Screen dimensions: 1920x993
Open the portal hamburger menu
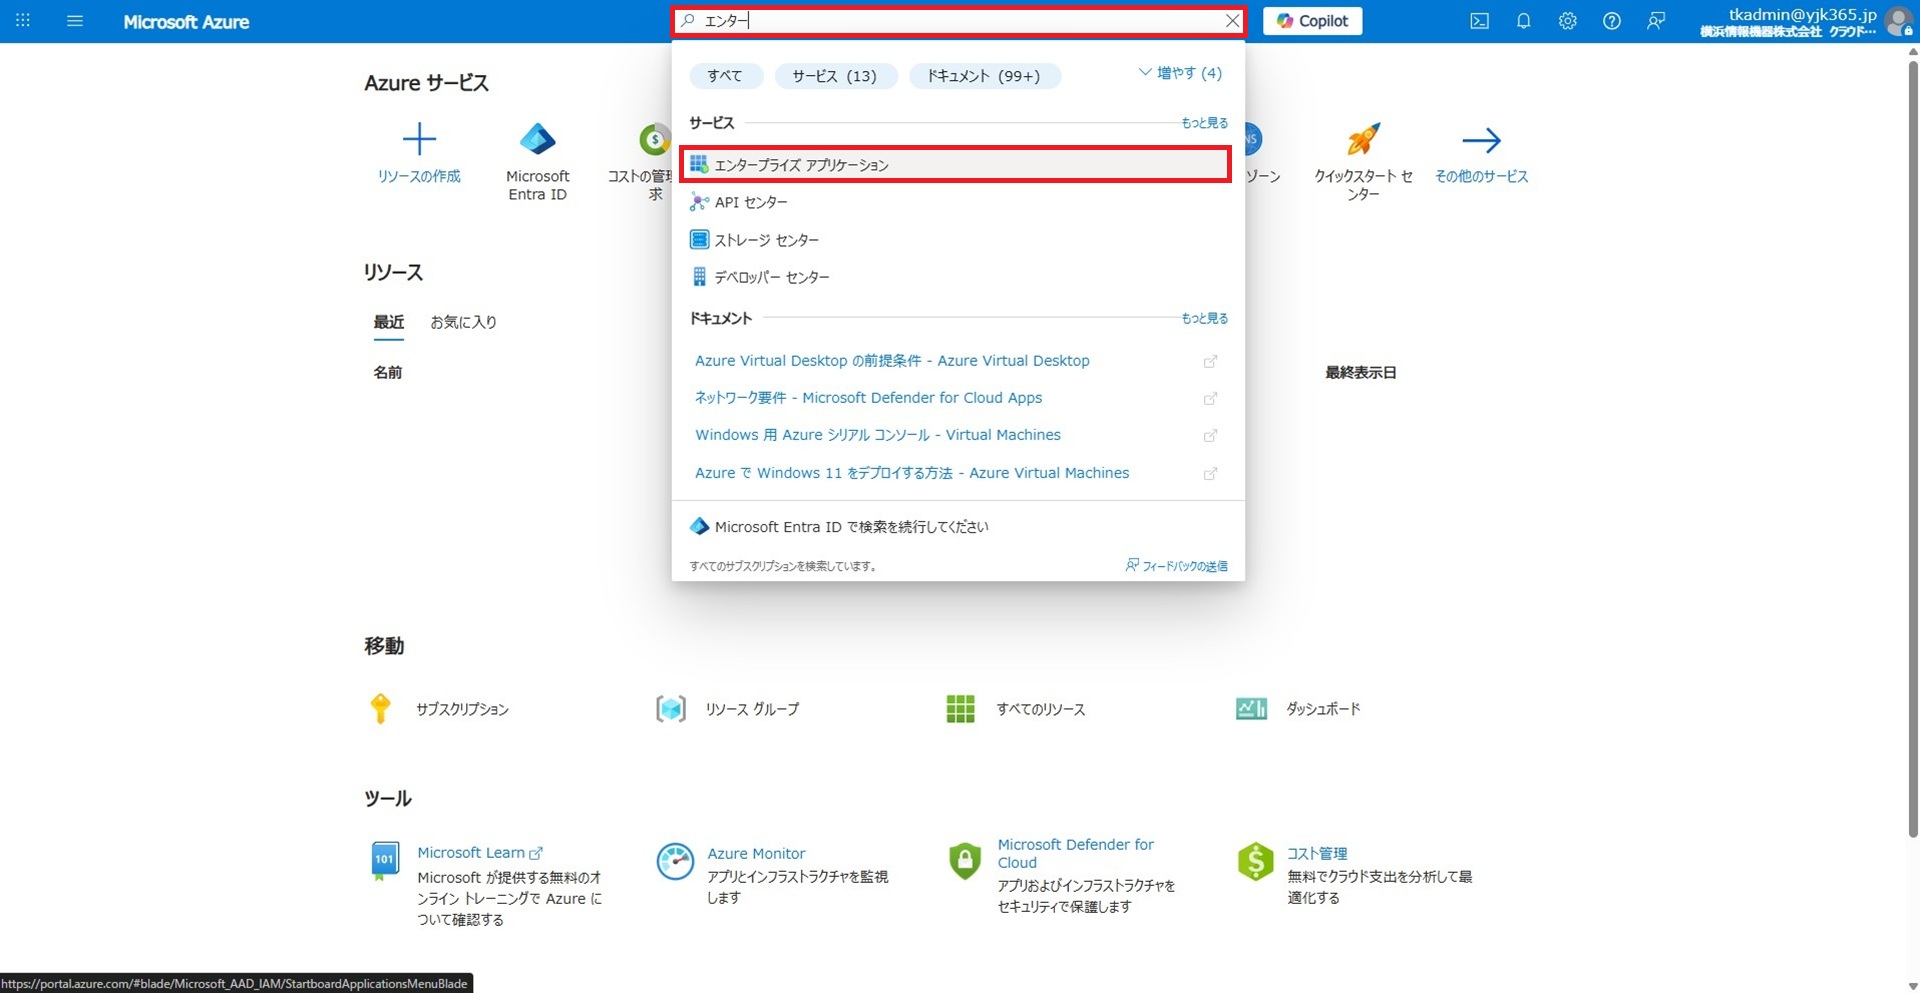(x=74, y=21)
